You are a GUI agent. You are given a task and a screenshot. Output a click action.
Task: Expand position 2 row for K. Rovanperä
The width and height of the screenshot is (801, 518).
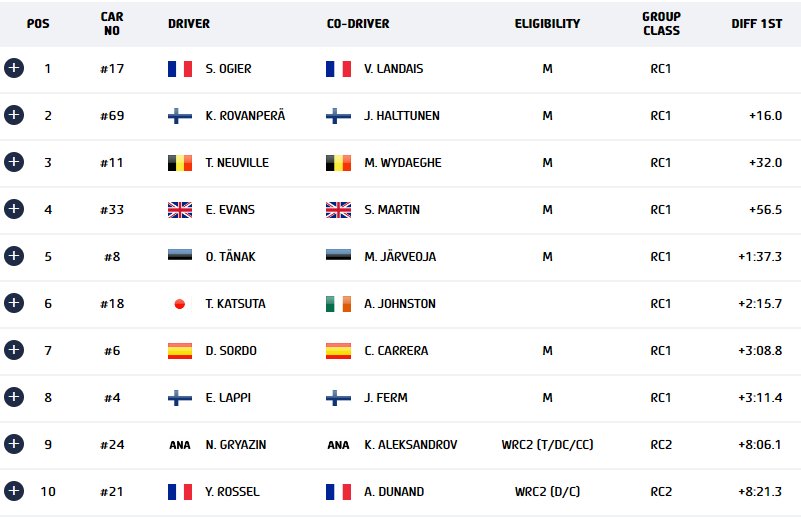point(13,115)
